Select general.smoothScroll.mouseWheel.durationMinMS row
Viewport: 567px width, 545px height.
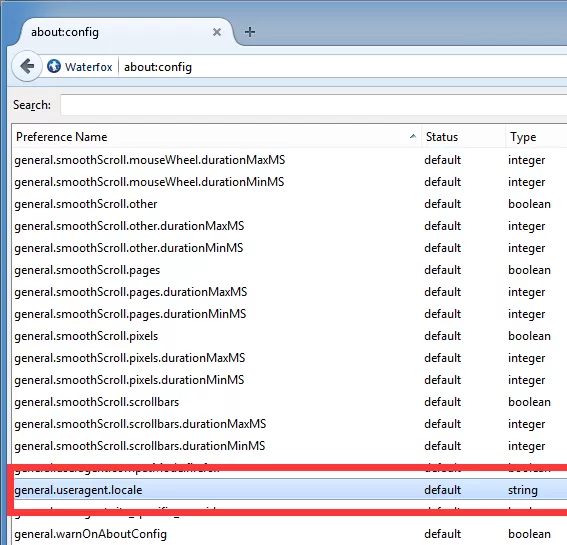tap(290, 182)
